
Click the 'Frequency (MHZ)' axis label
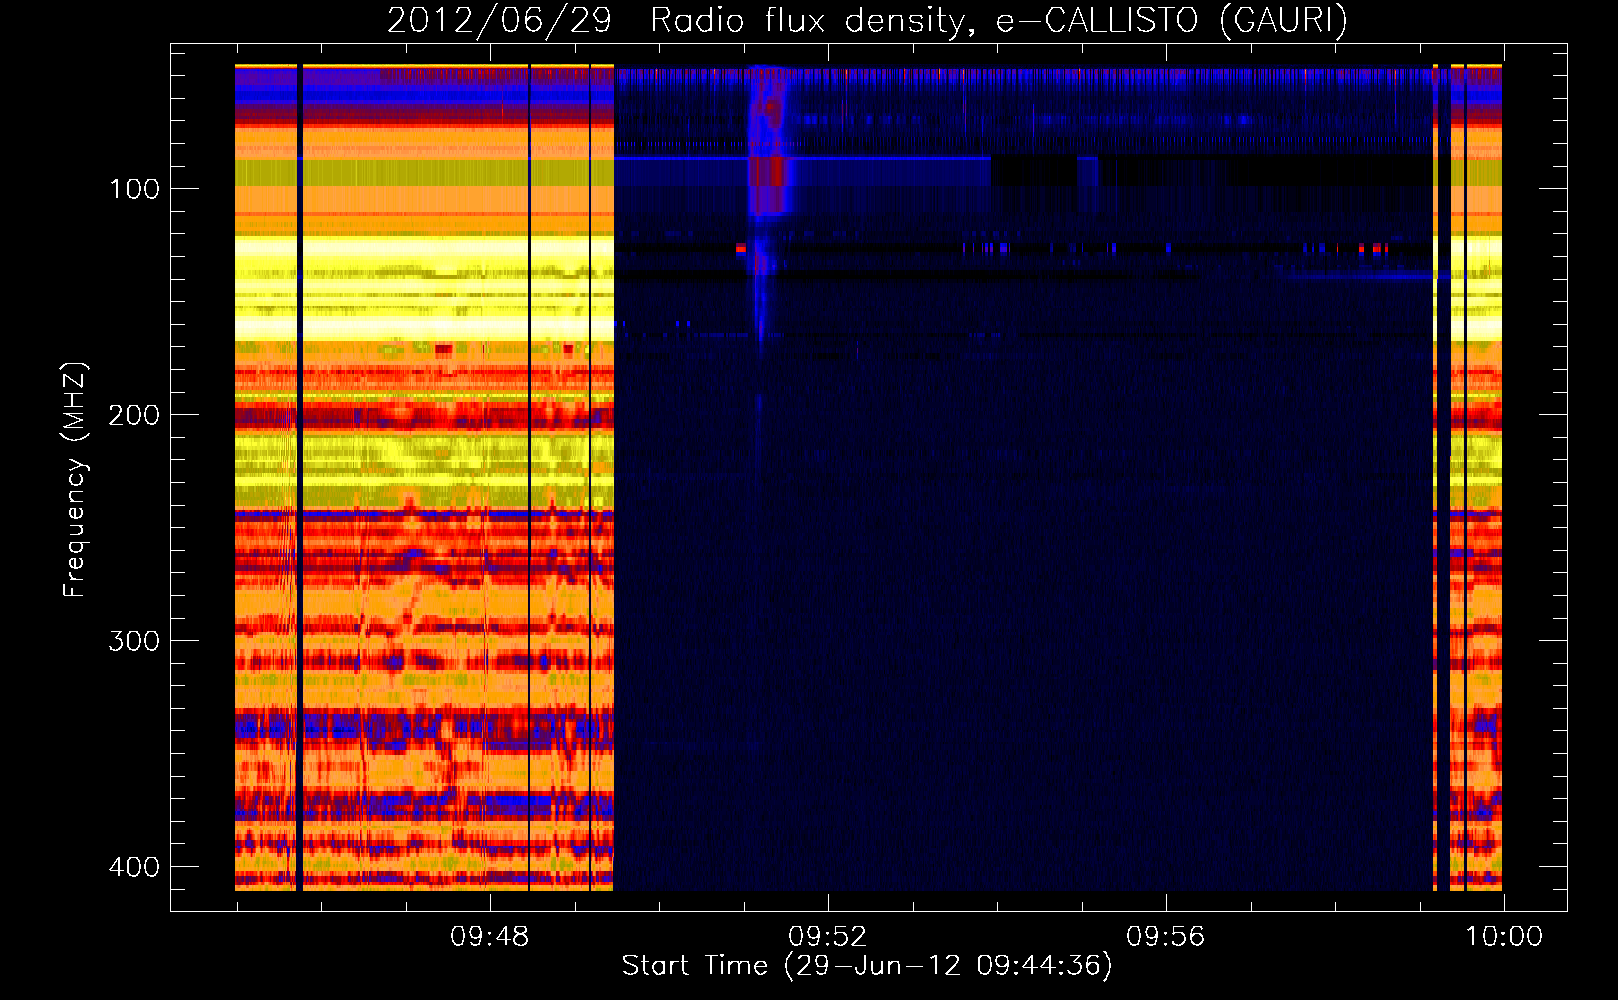click(x=75, y=480)
